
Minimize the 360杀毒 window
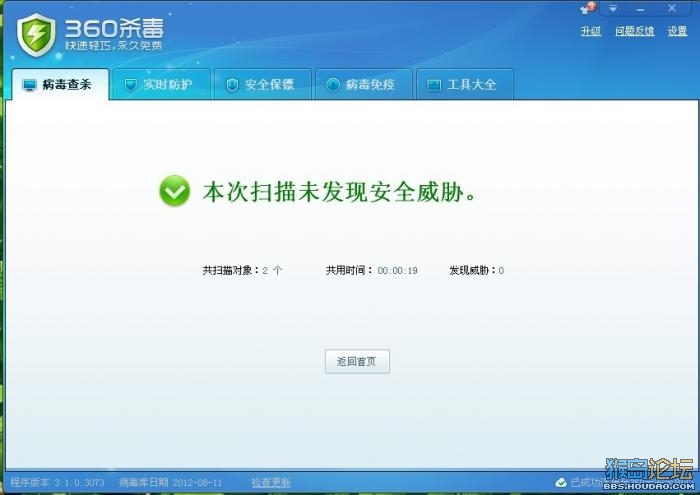pos(641,9)
